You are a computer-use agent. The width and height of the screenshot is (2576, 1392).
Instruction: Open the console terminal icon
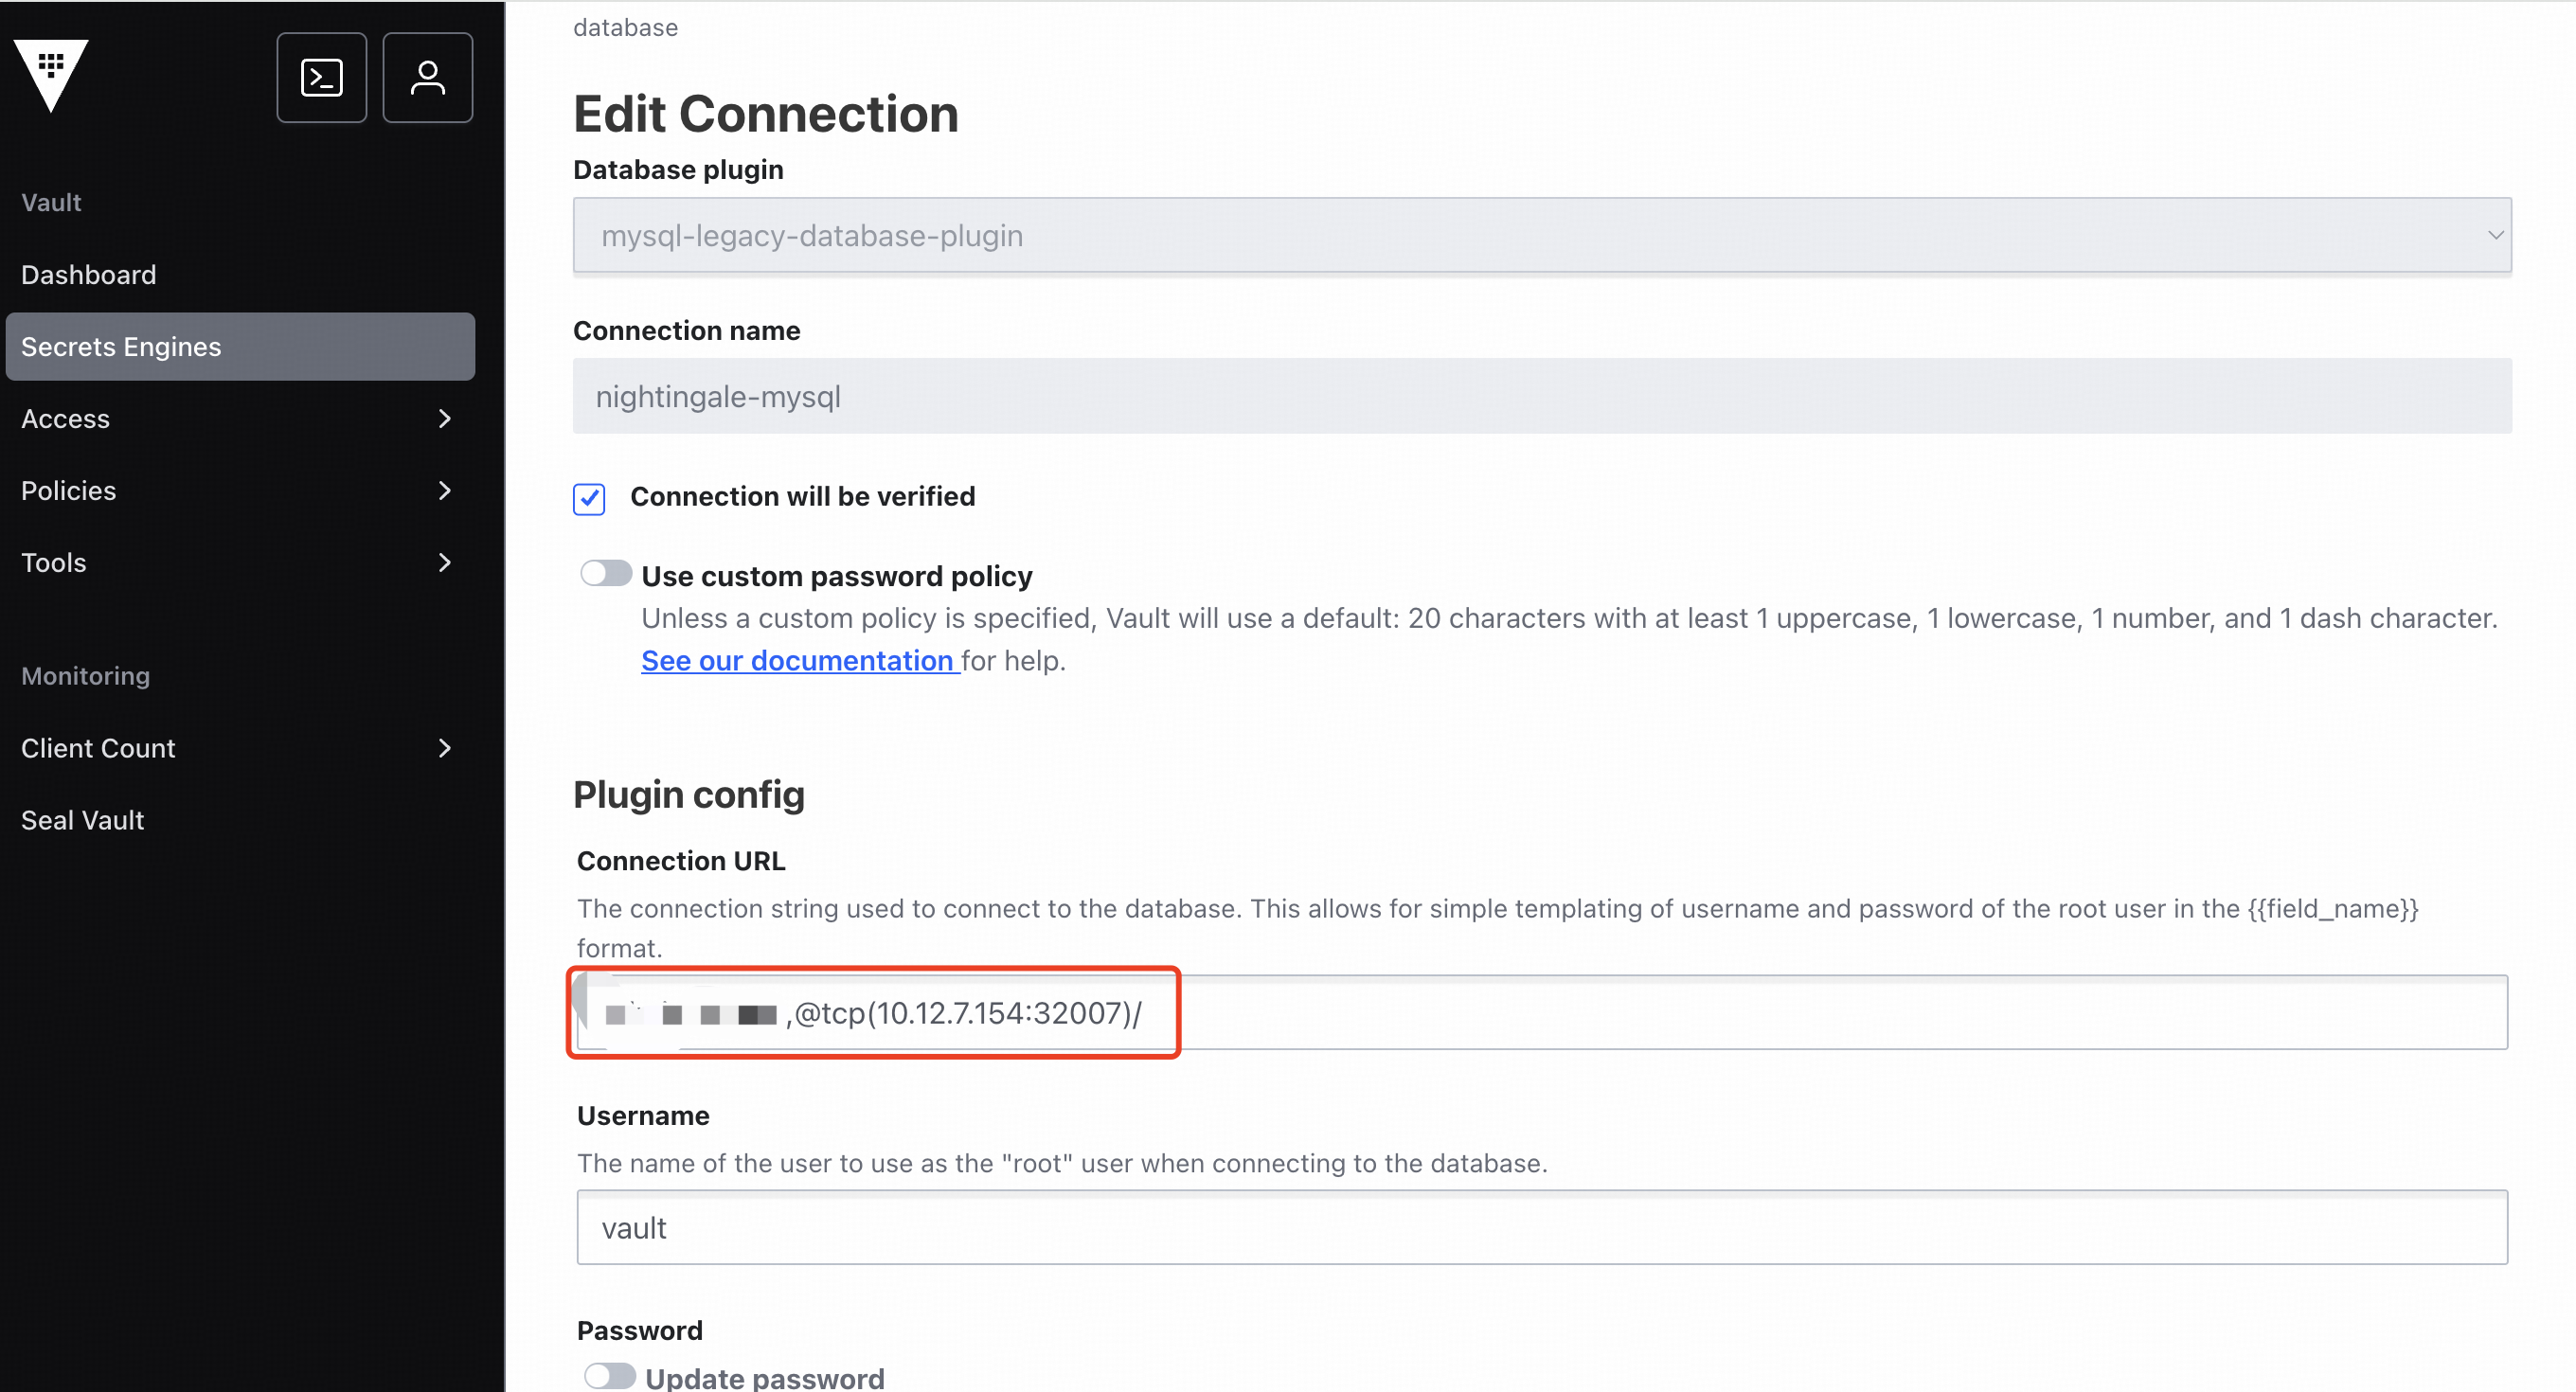(x=321, y=78)
